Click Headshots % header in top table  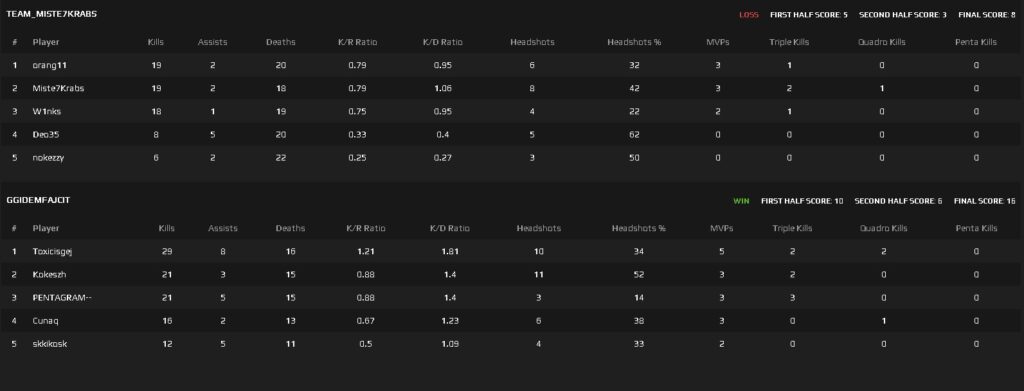(x=633, y=42)
